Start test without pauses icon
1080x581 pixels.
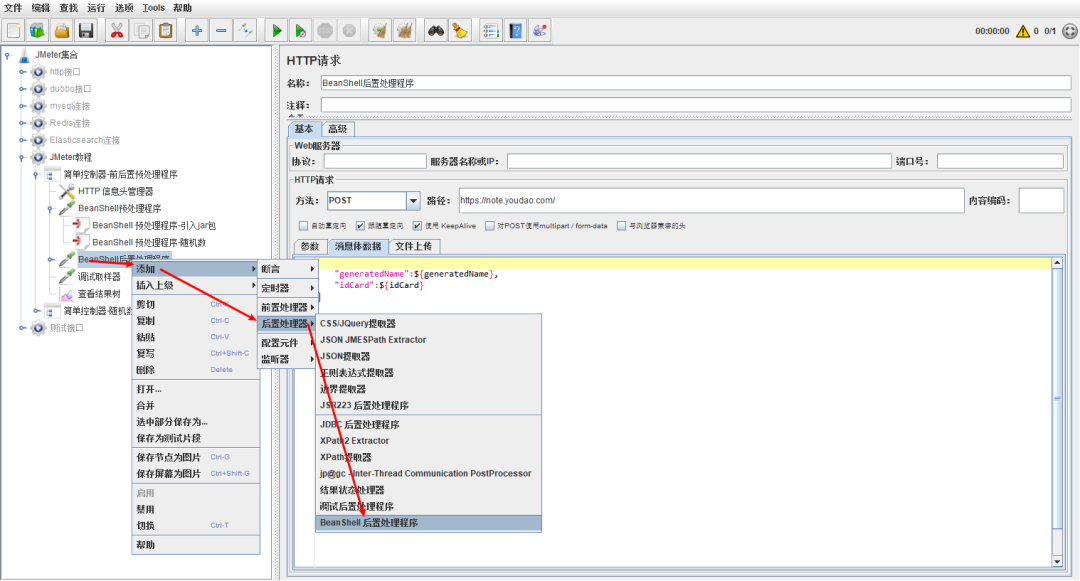coord(300,30)
